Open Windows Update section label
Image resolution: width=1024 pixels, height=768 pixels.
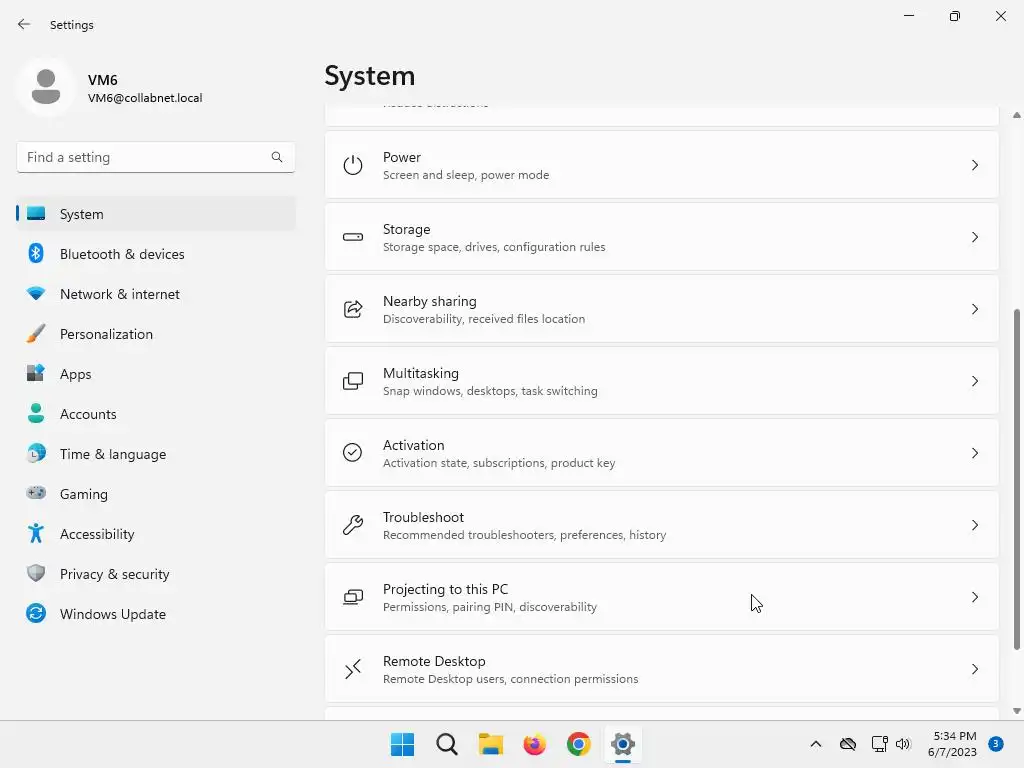[113, 614]
